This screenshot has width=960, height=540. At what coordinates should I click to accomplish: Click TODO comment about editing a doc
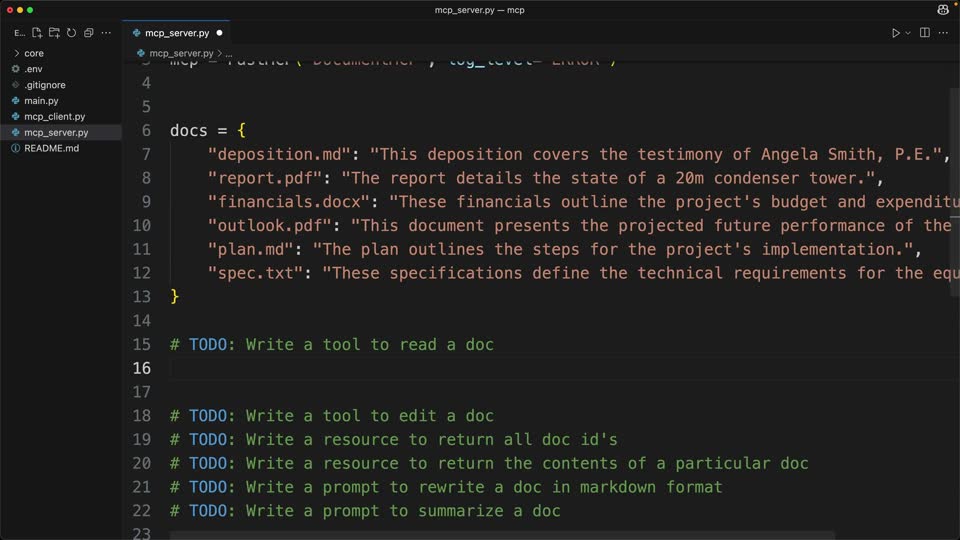coord(331,416)
